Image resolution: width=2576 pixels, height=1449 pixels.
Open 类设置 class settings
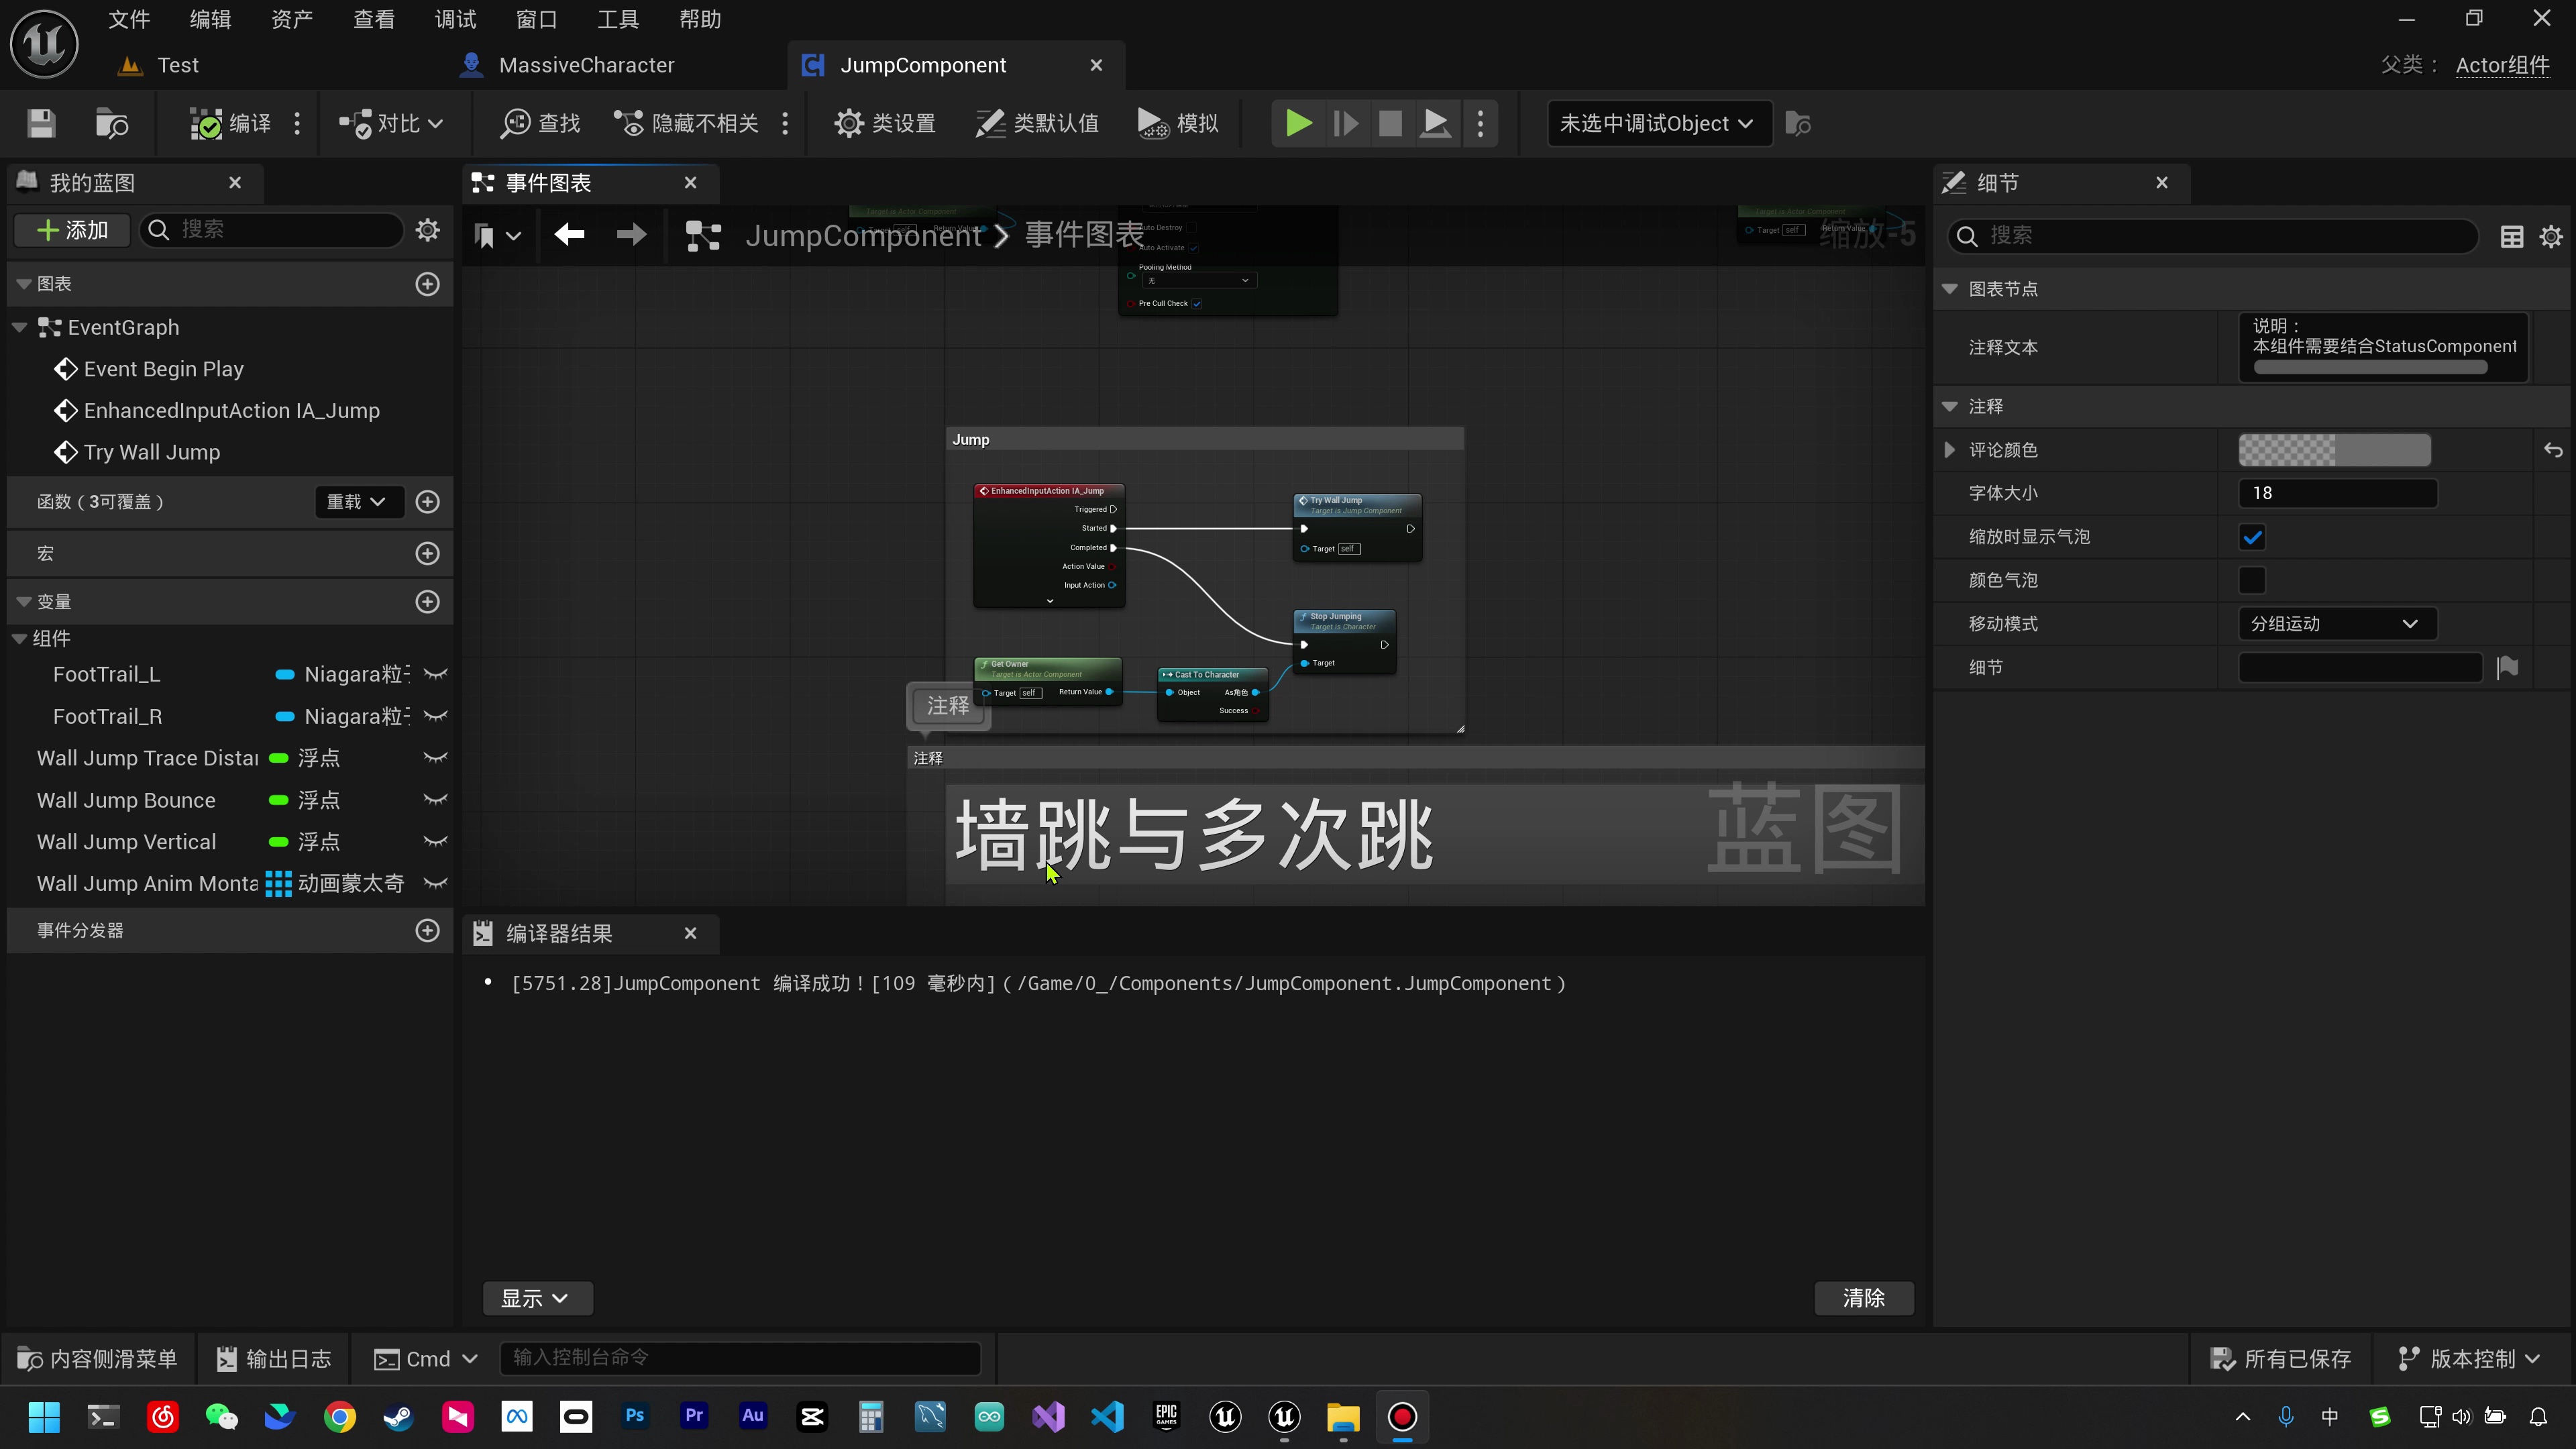click(885, 123)
